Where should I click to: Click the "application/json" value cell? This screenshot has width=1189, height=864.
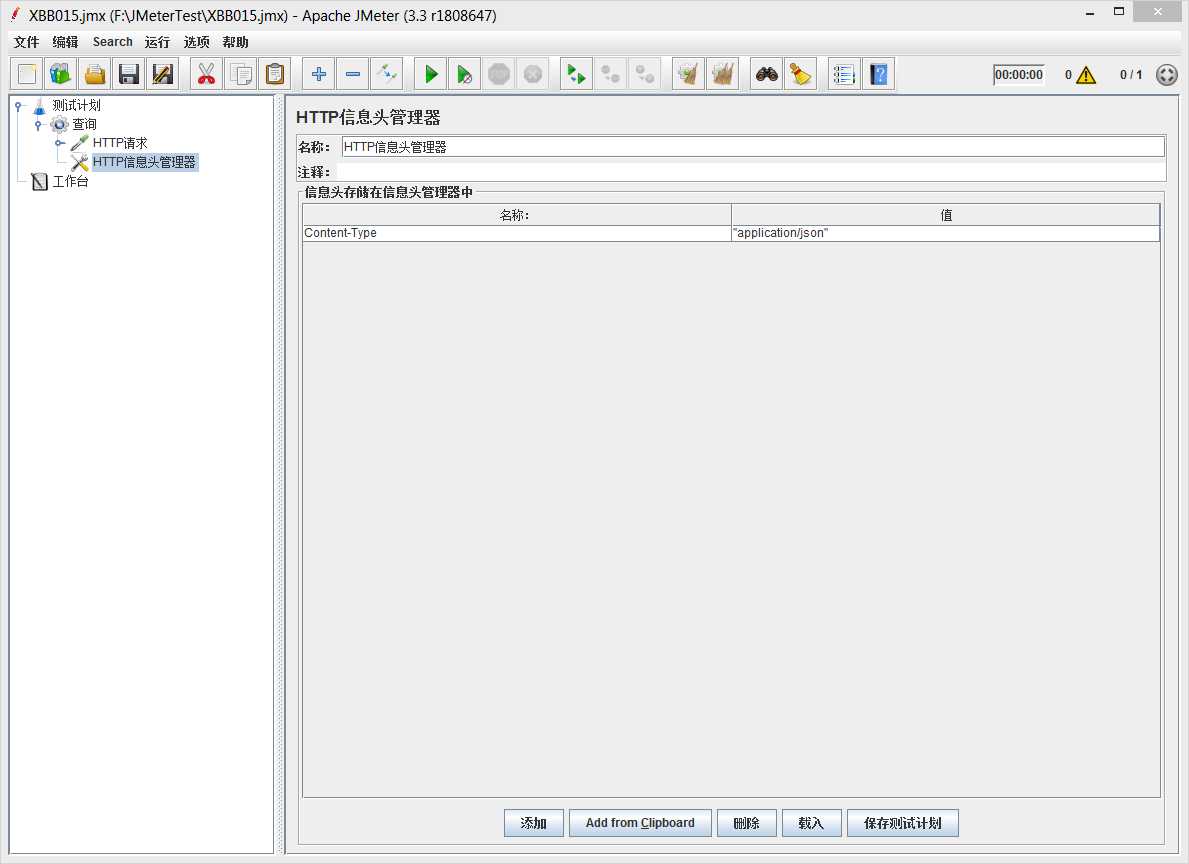coord(946,233)
